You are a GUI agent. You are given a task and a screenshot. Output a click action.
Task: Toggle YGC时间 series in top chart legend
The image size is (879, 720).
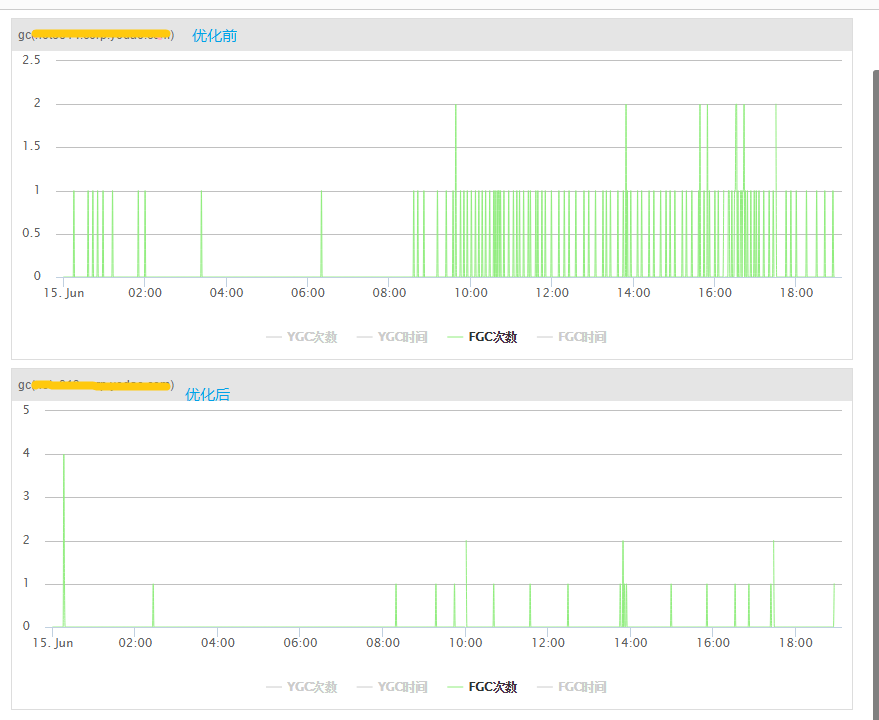point(392,337)
